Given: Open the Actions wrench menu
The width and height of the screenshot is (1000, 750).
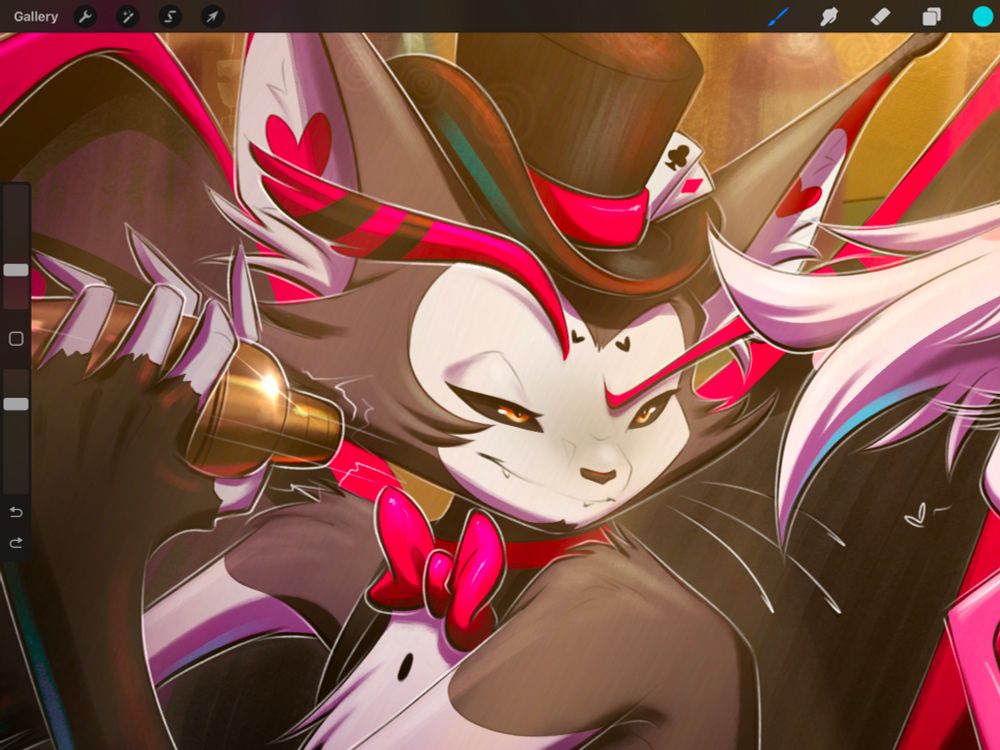Looking at the screenshot, I should point(85,17).
